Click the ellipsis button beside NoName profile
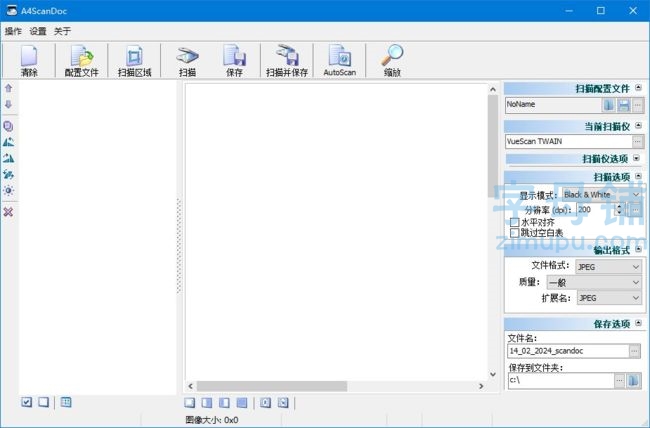This screenshot has width=650, height=428. (638, 105)
